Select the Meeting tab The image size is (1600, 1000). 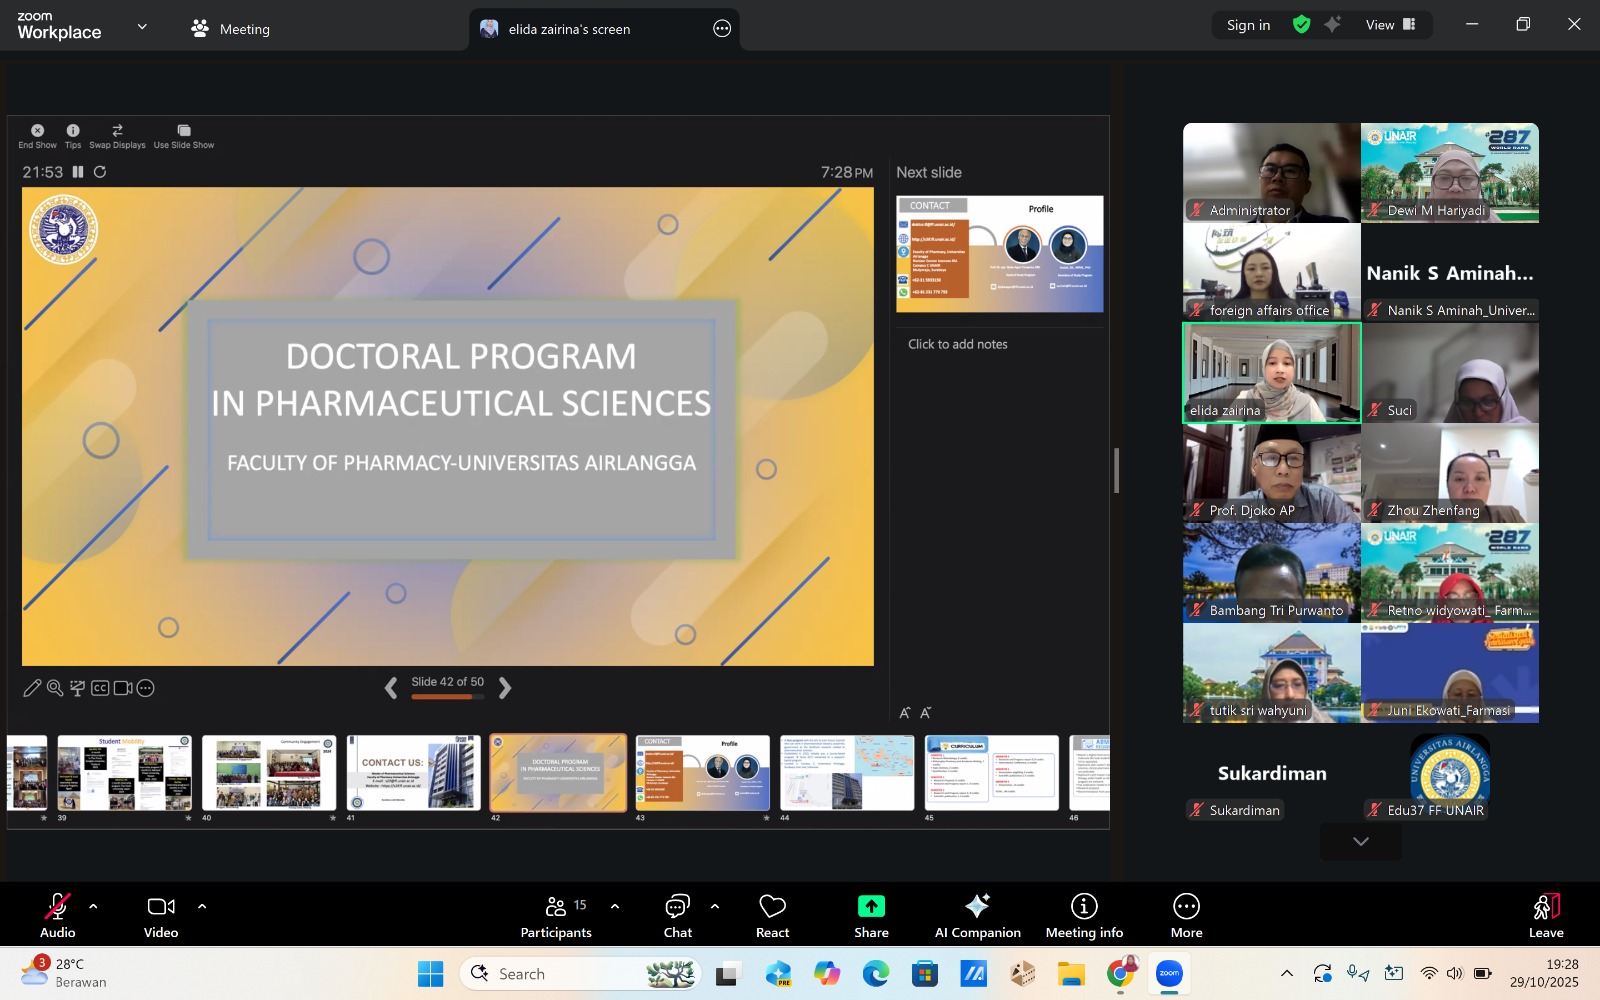coord(231,29)
